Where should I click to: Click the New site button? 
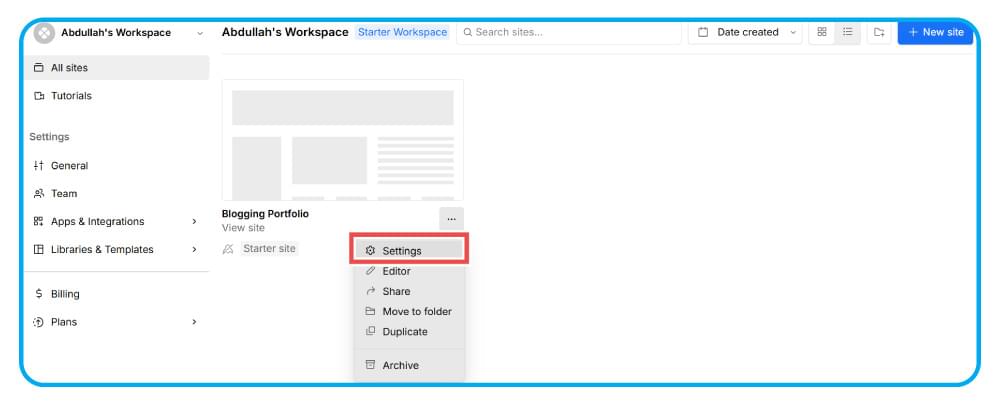point(936,32)
